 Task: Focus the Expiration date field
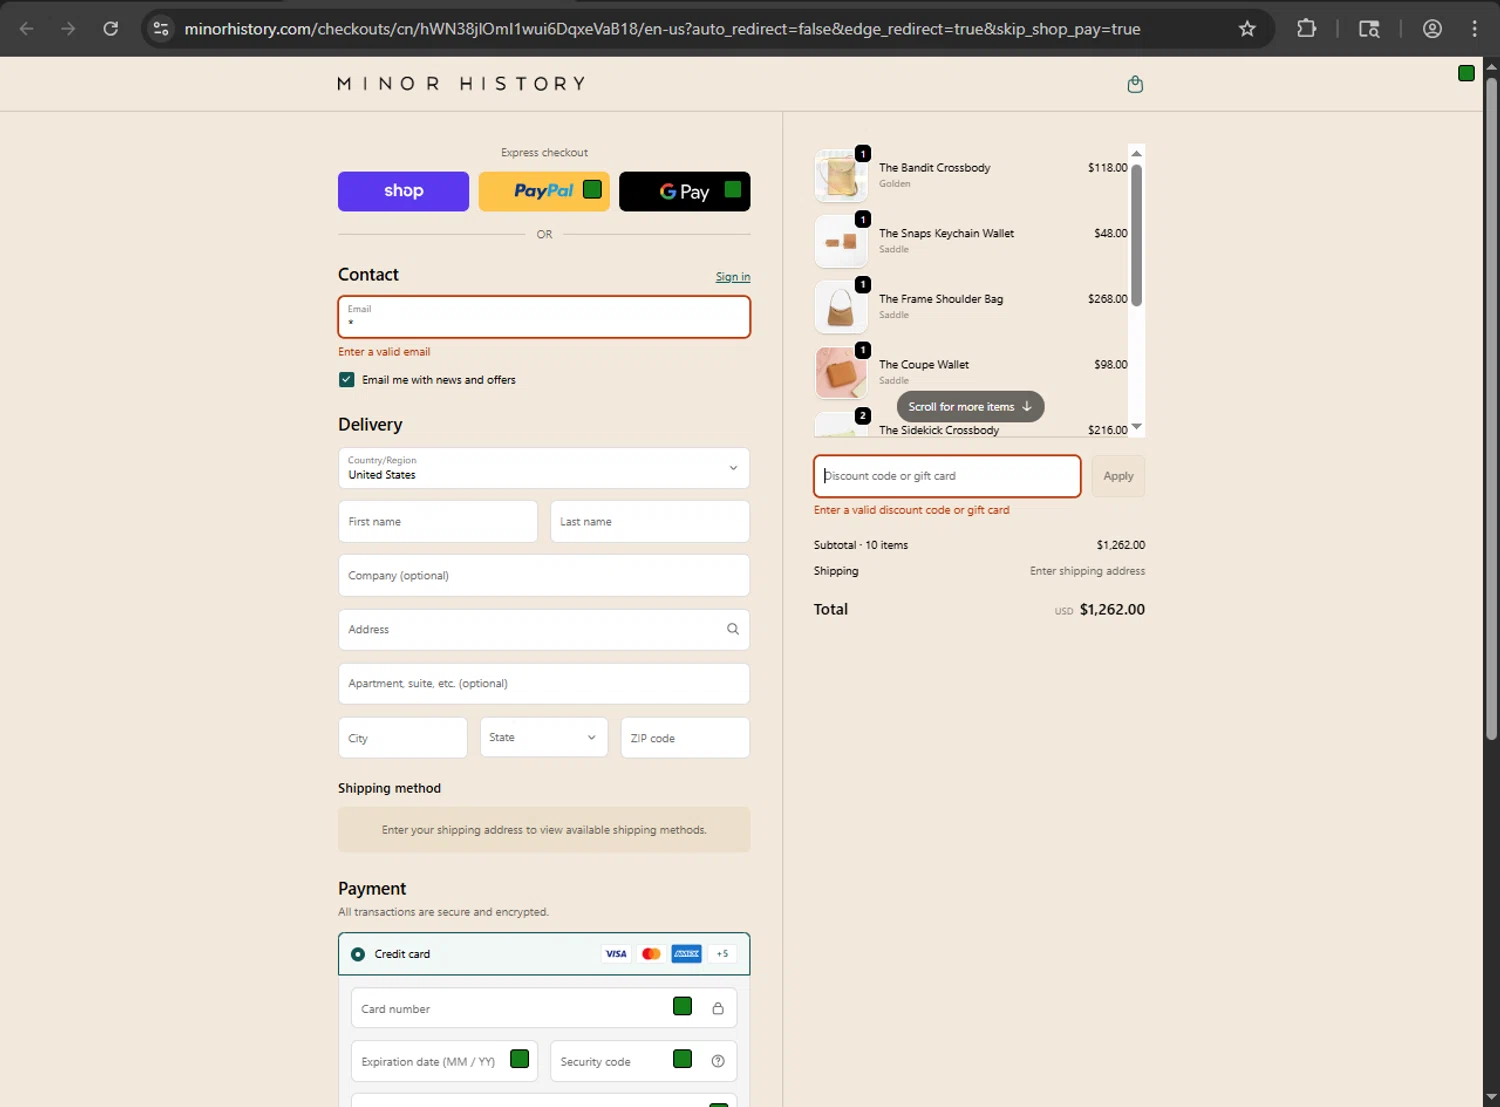click(444, 1061)
